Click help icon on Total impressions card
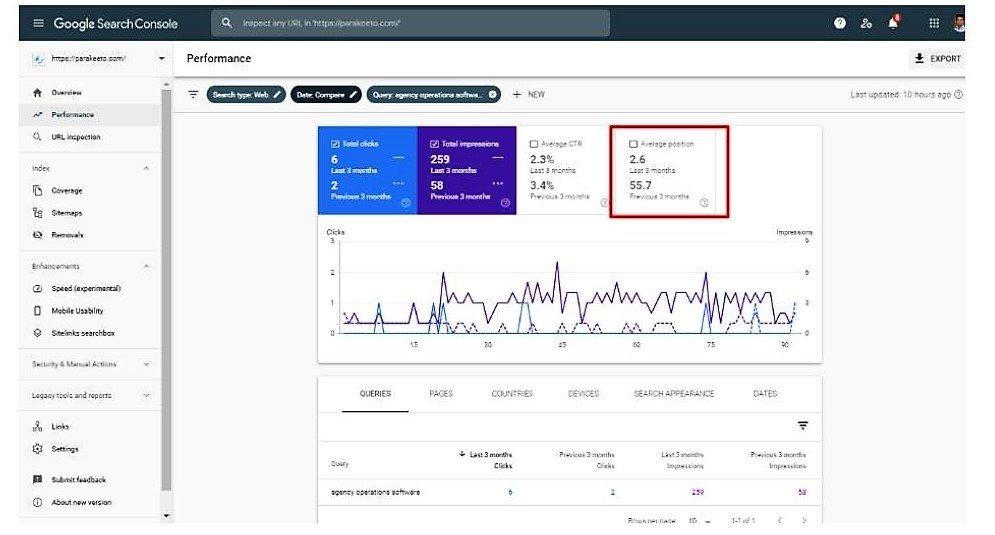This screenshot has width=995, height=535. (x=505, y=202)
